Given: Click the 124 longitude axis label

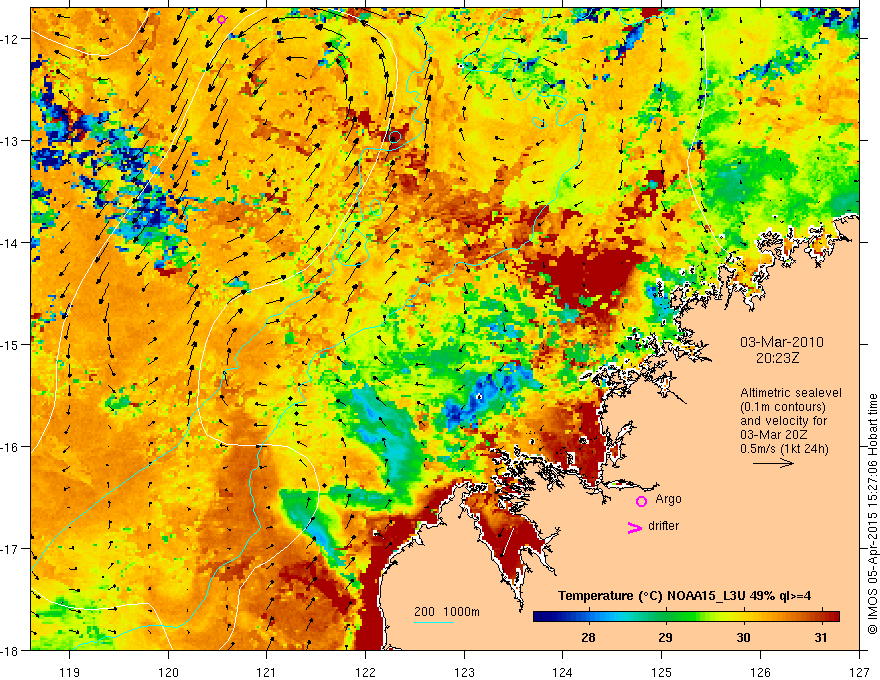Looking at the screenshot, I should (x=563, y=672).
